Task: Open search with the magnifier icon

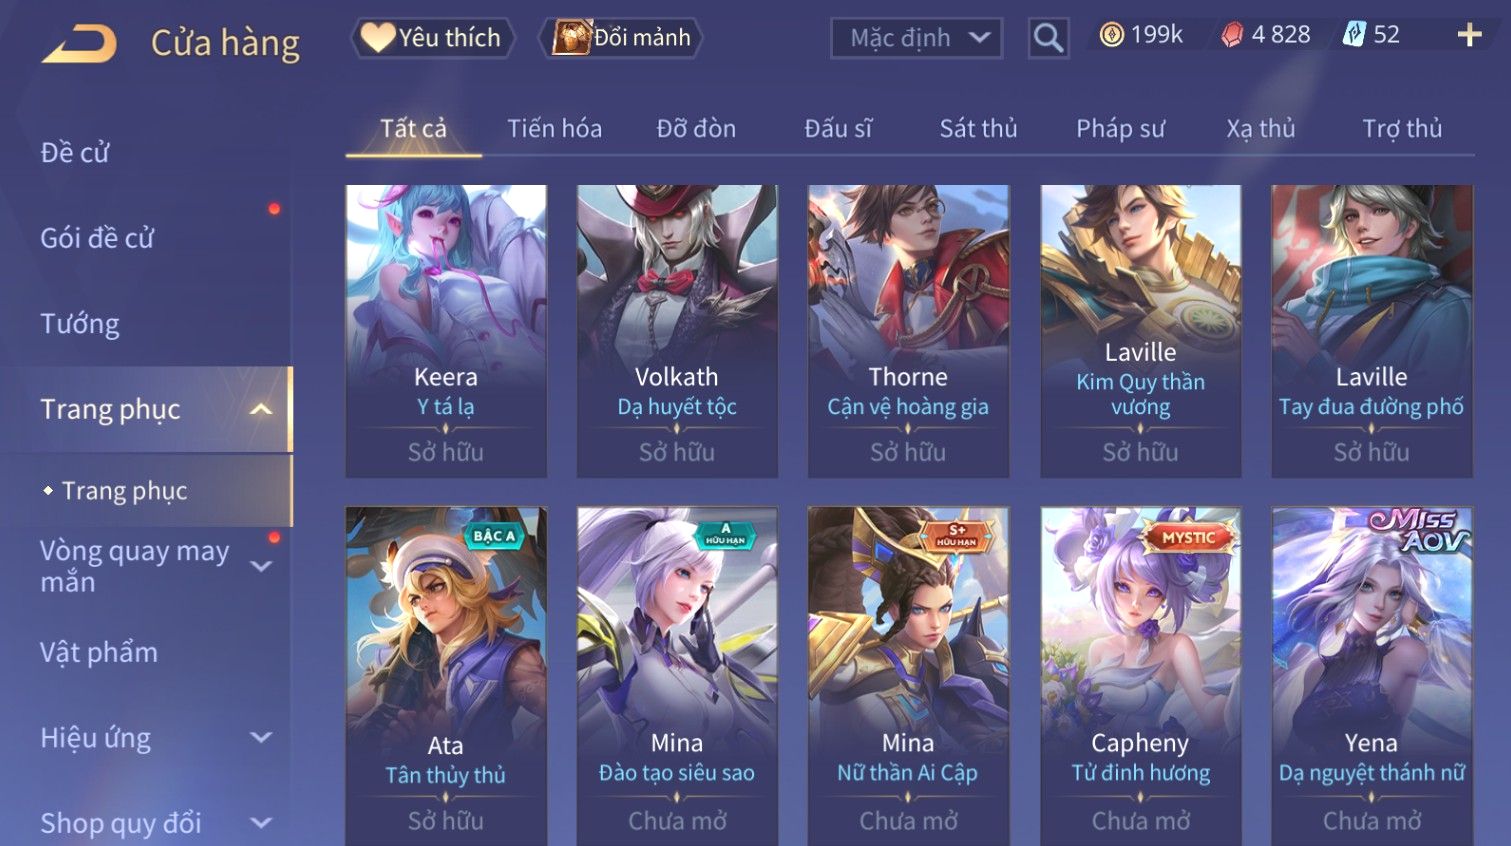Action: 1048,38
